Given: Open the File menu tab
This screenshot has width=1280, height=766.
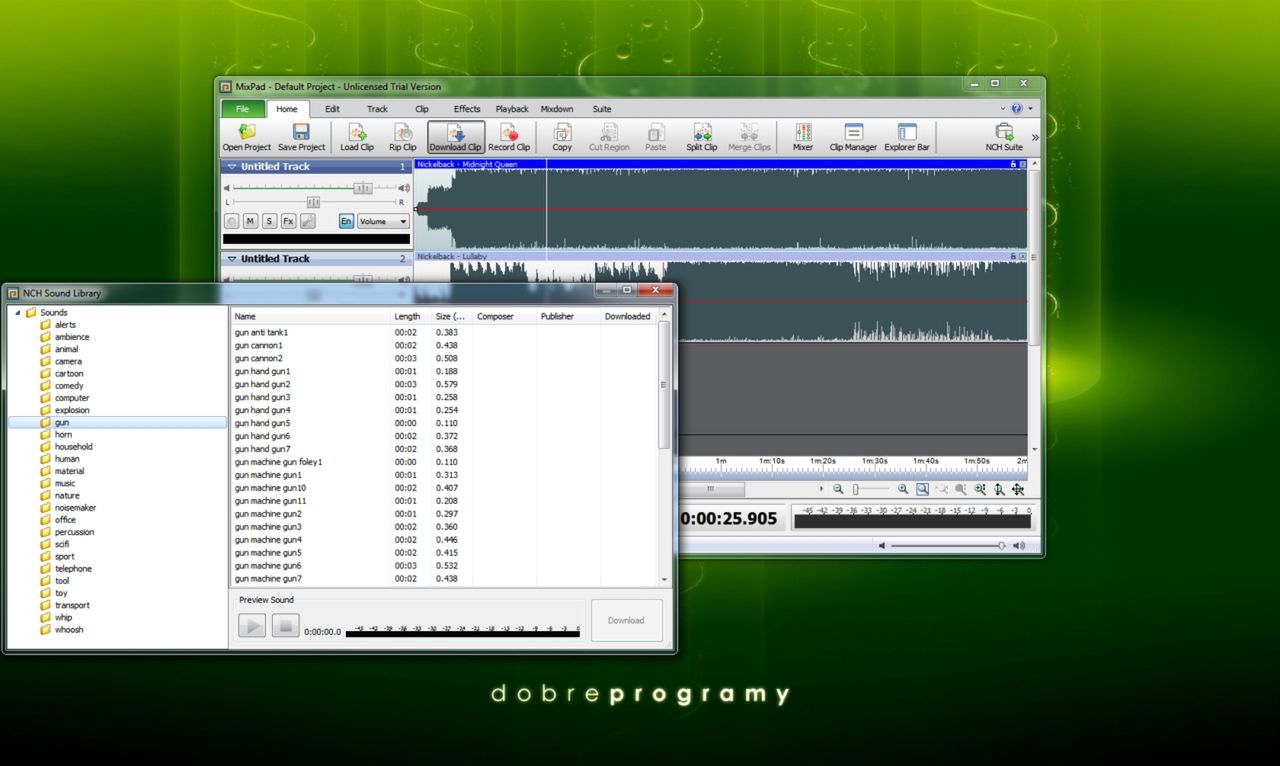Looking at the screenshot, I should coord(243,109).
